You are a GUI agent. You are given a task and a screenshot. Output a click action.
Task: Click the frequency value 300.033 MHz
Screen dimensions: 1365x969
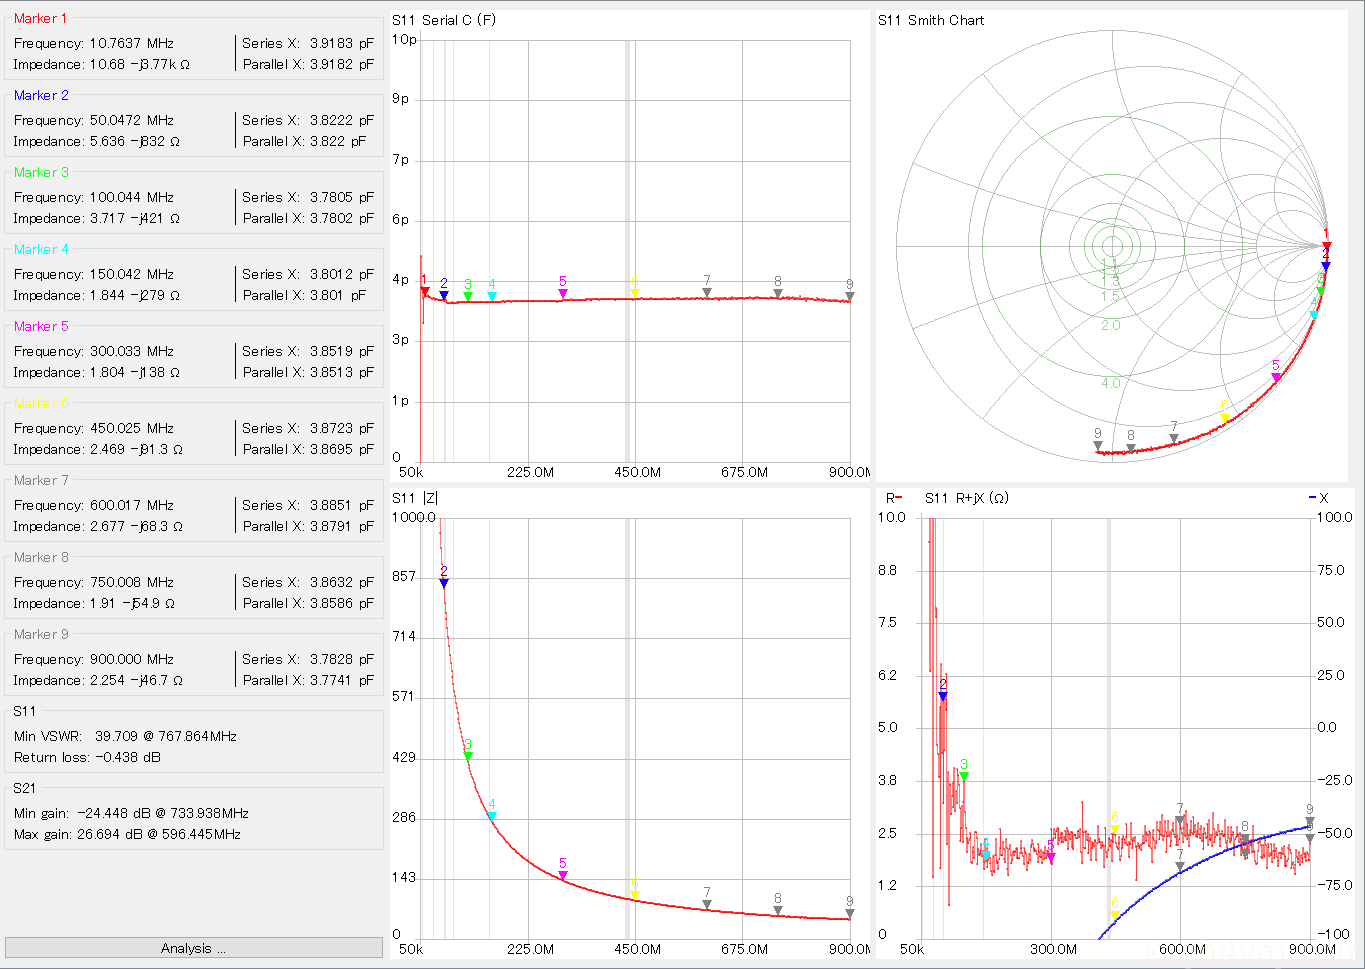(131, 351)
